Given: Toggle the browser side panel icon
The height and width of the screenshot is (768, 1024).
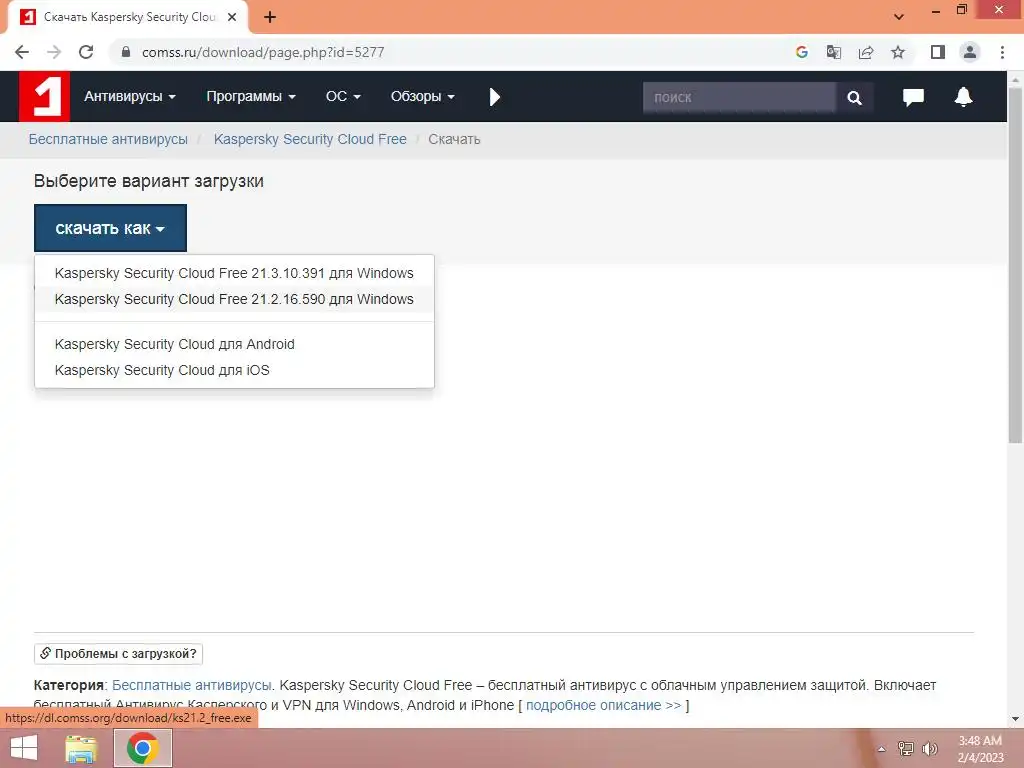Looking at the screenshot, I should click(938, 52).
